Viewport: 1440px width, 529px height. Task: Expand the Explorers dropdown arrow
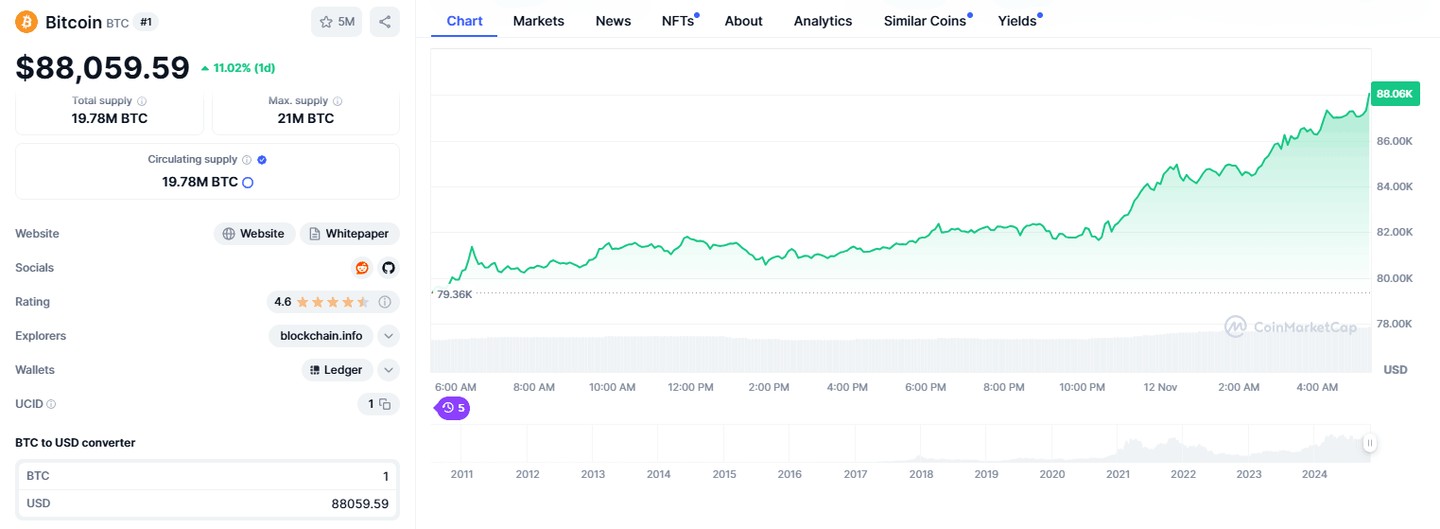point(389,336)
